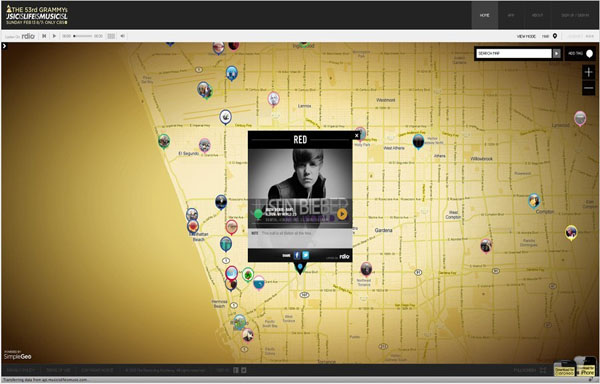Open the playlist grid icon in player bar

point(111,36)
